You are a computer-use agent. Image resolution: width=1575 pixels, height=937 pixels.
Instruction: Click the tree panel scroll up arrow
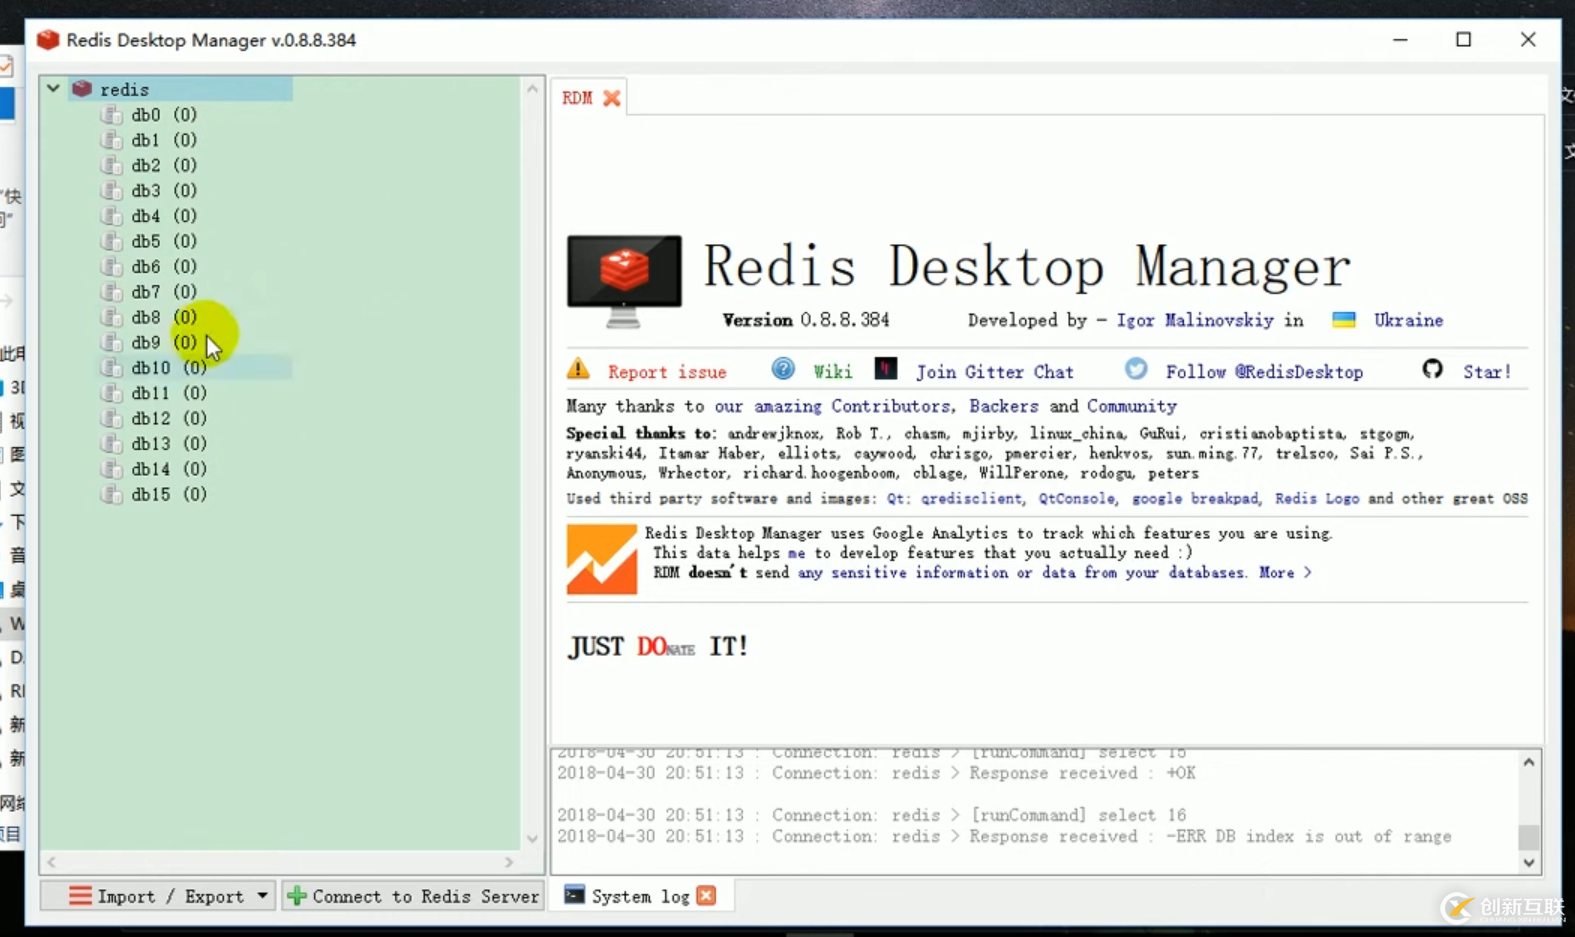tap(532, 89)
